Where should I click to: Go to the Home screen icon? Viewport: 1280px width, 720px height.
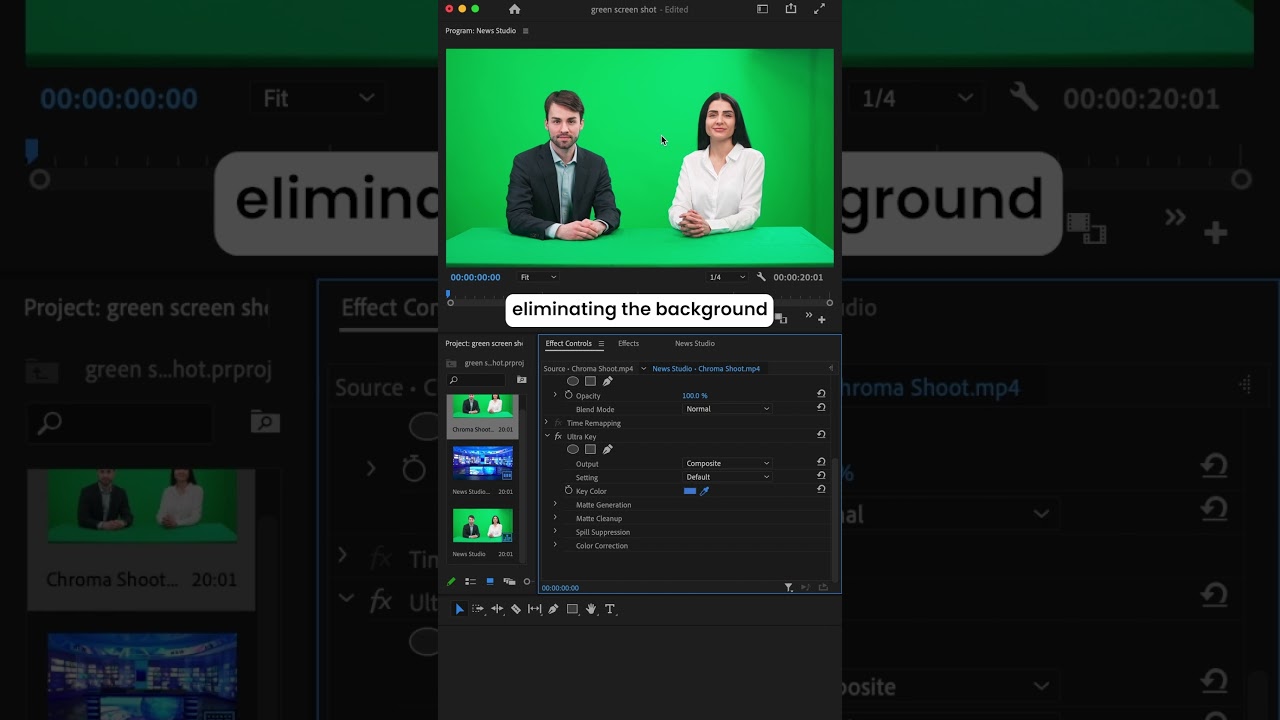pyautogui.click(x=514, y=9)
